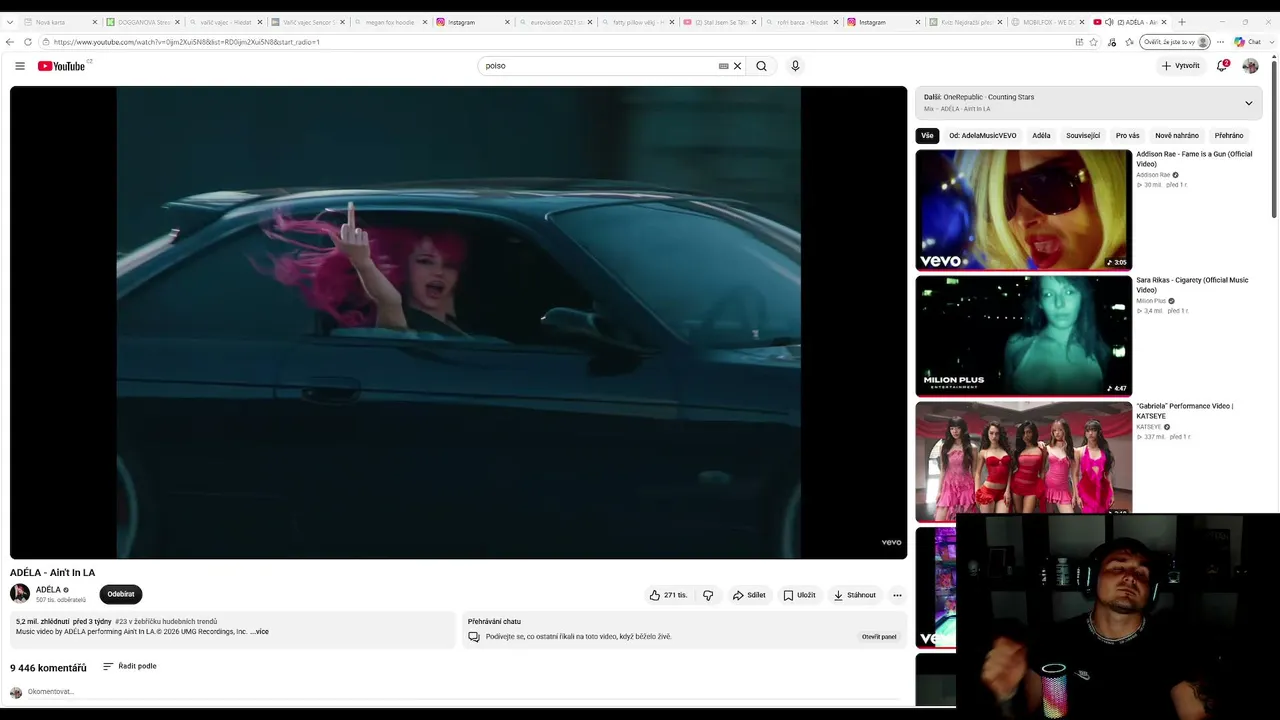Open split screen icon in address bar
Screen dimensions: 1280x720
pyautogui.click(x=1079, y=42)
